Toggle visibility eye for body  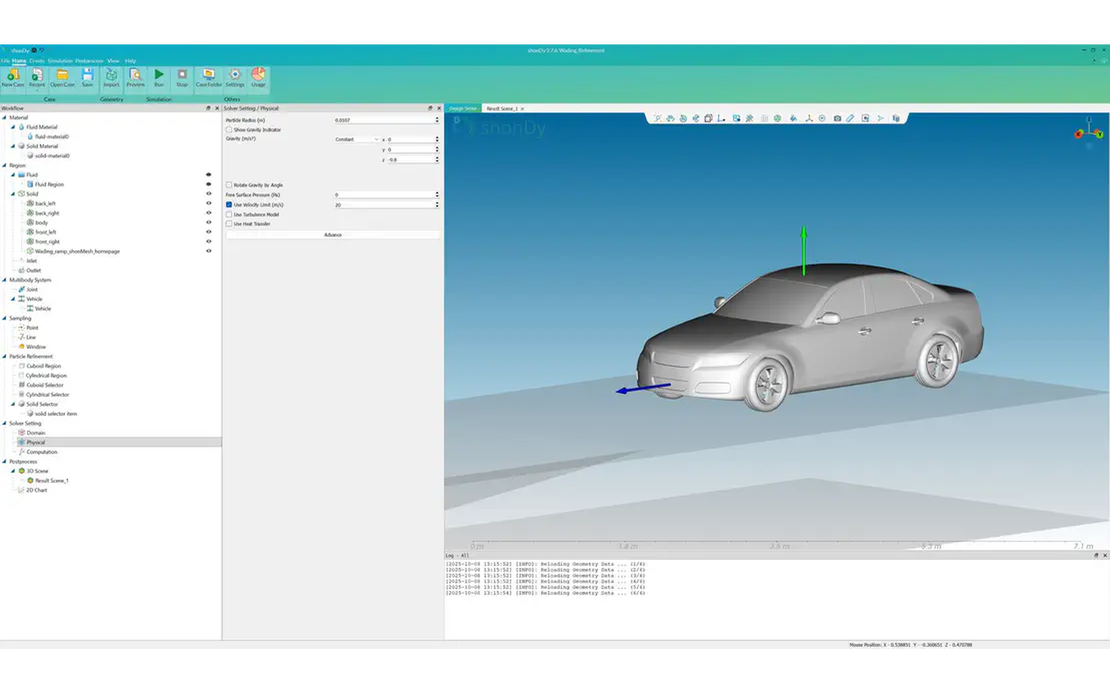pos(208,222)
